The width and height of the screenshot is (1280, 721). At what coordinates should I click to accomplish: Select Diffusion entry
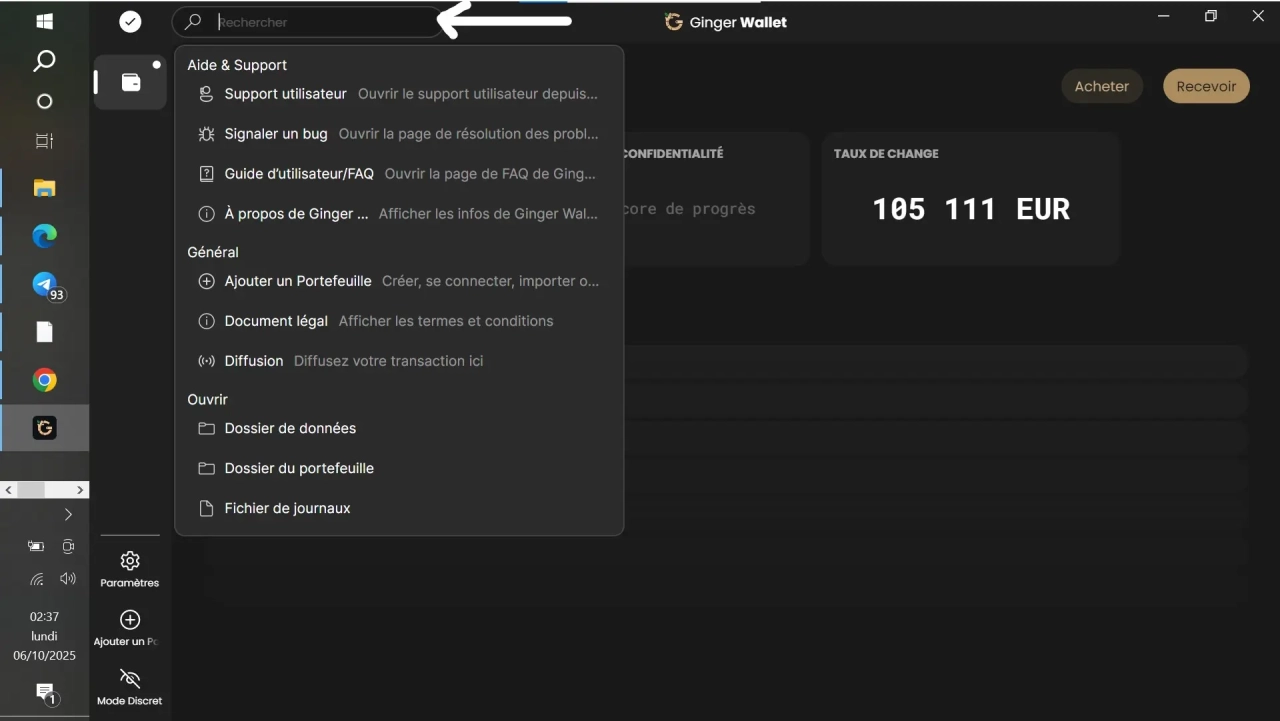coord(399,361)
